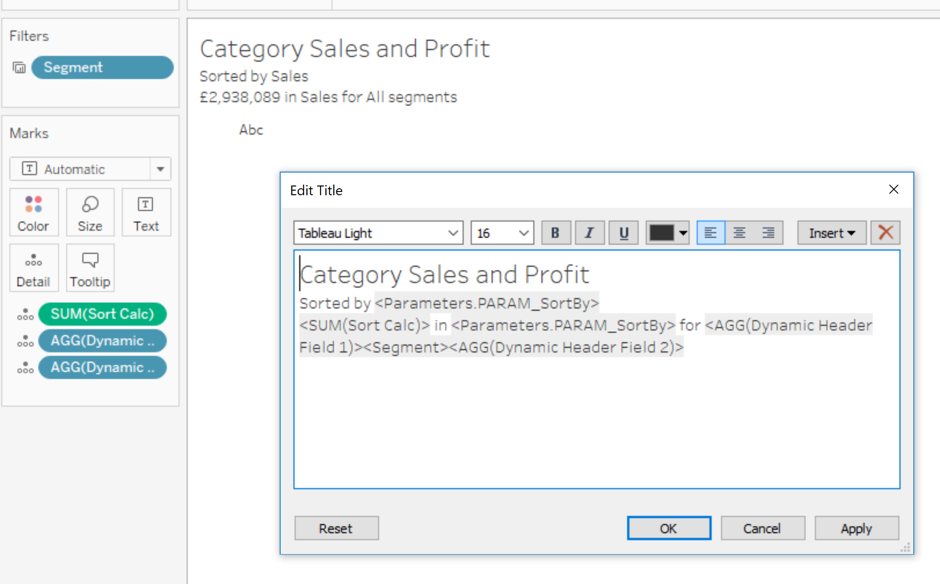Toggle italic formatting on the title

click(589, 232)
